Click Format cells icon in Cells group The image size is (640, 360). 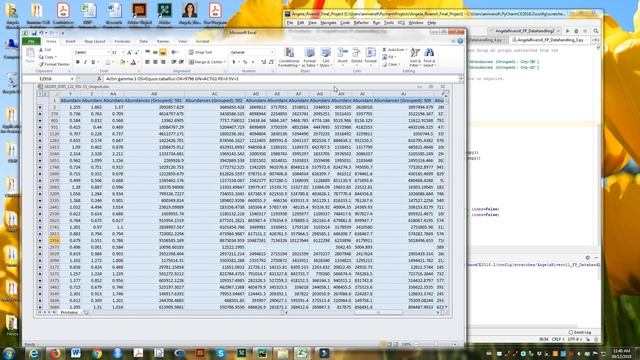pos(371,56)
